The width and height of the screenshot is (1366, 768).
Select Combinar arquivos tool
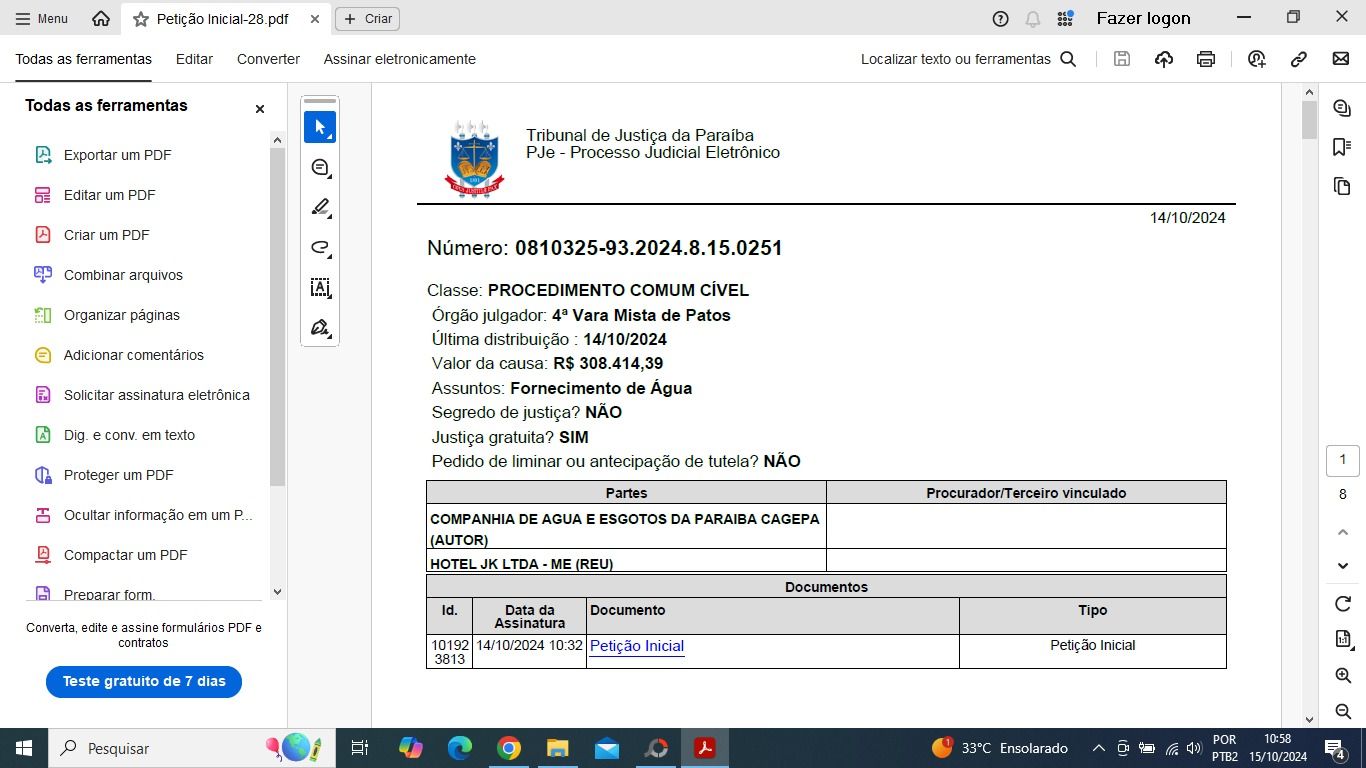tap(123, 275)
